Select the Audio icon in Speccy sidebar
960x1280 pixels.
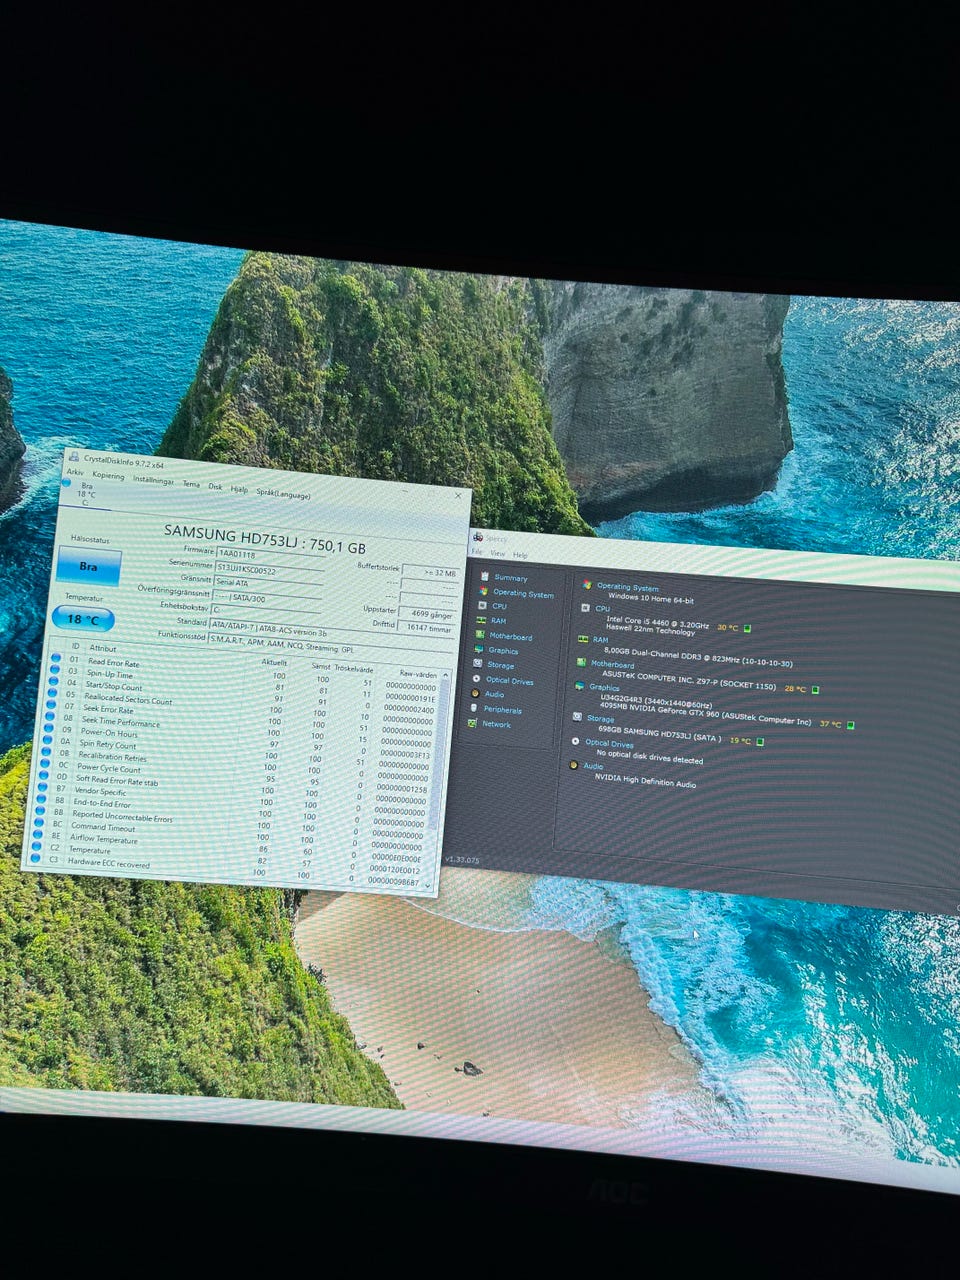click(x=475, y=693)
